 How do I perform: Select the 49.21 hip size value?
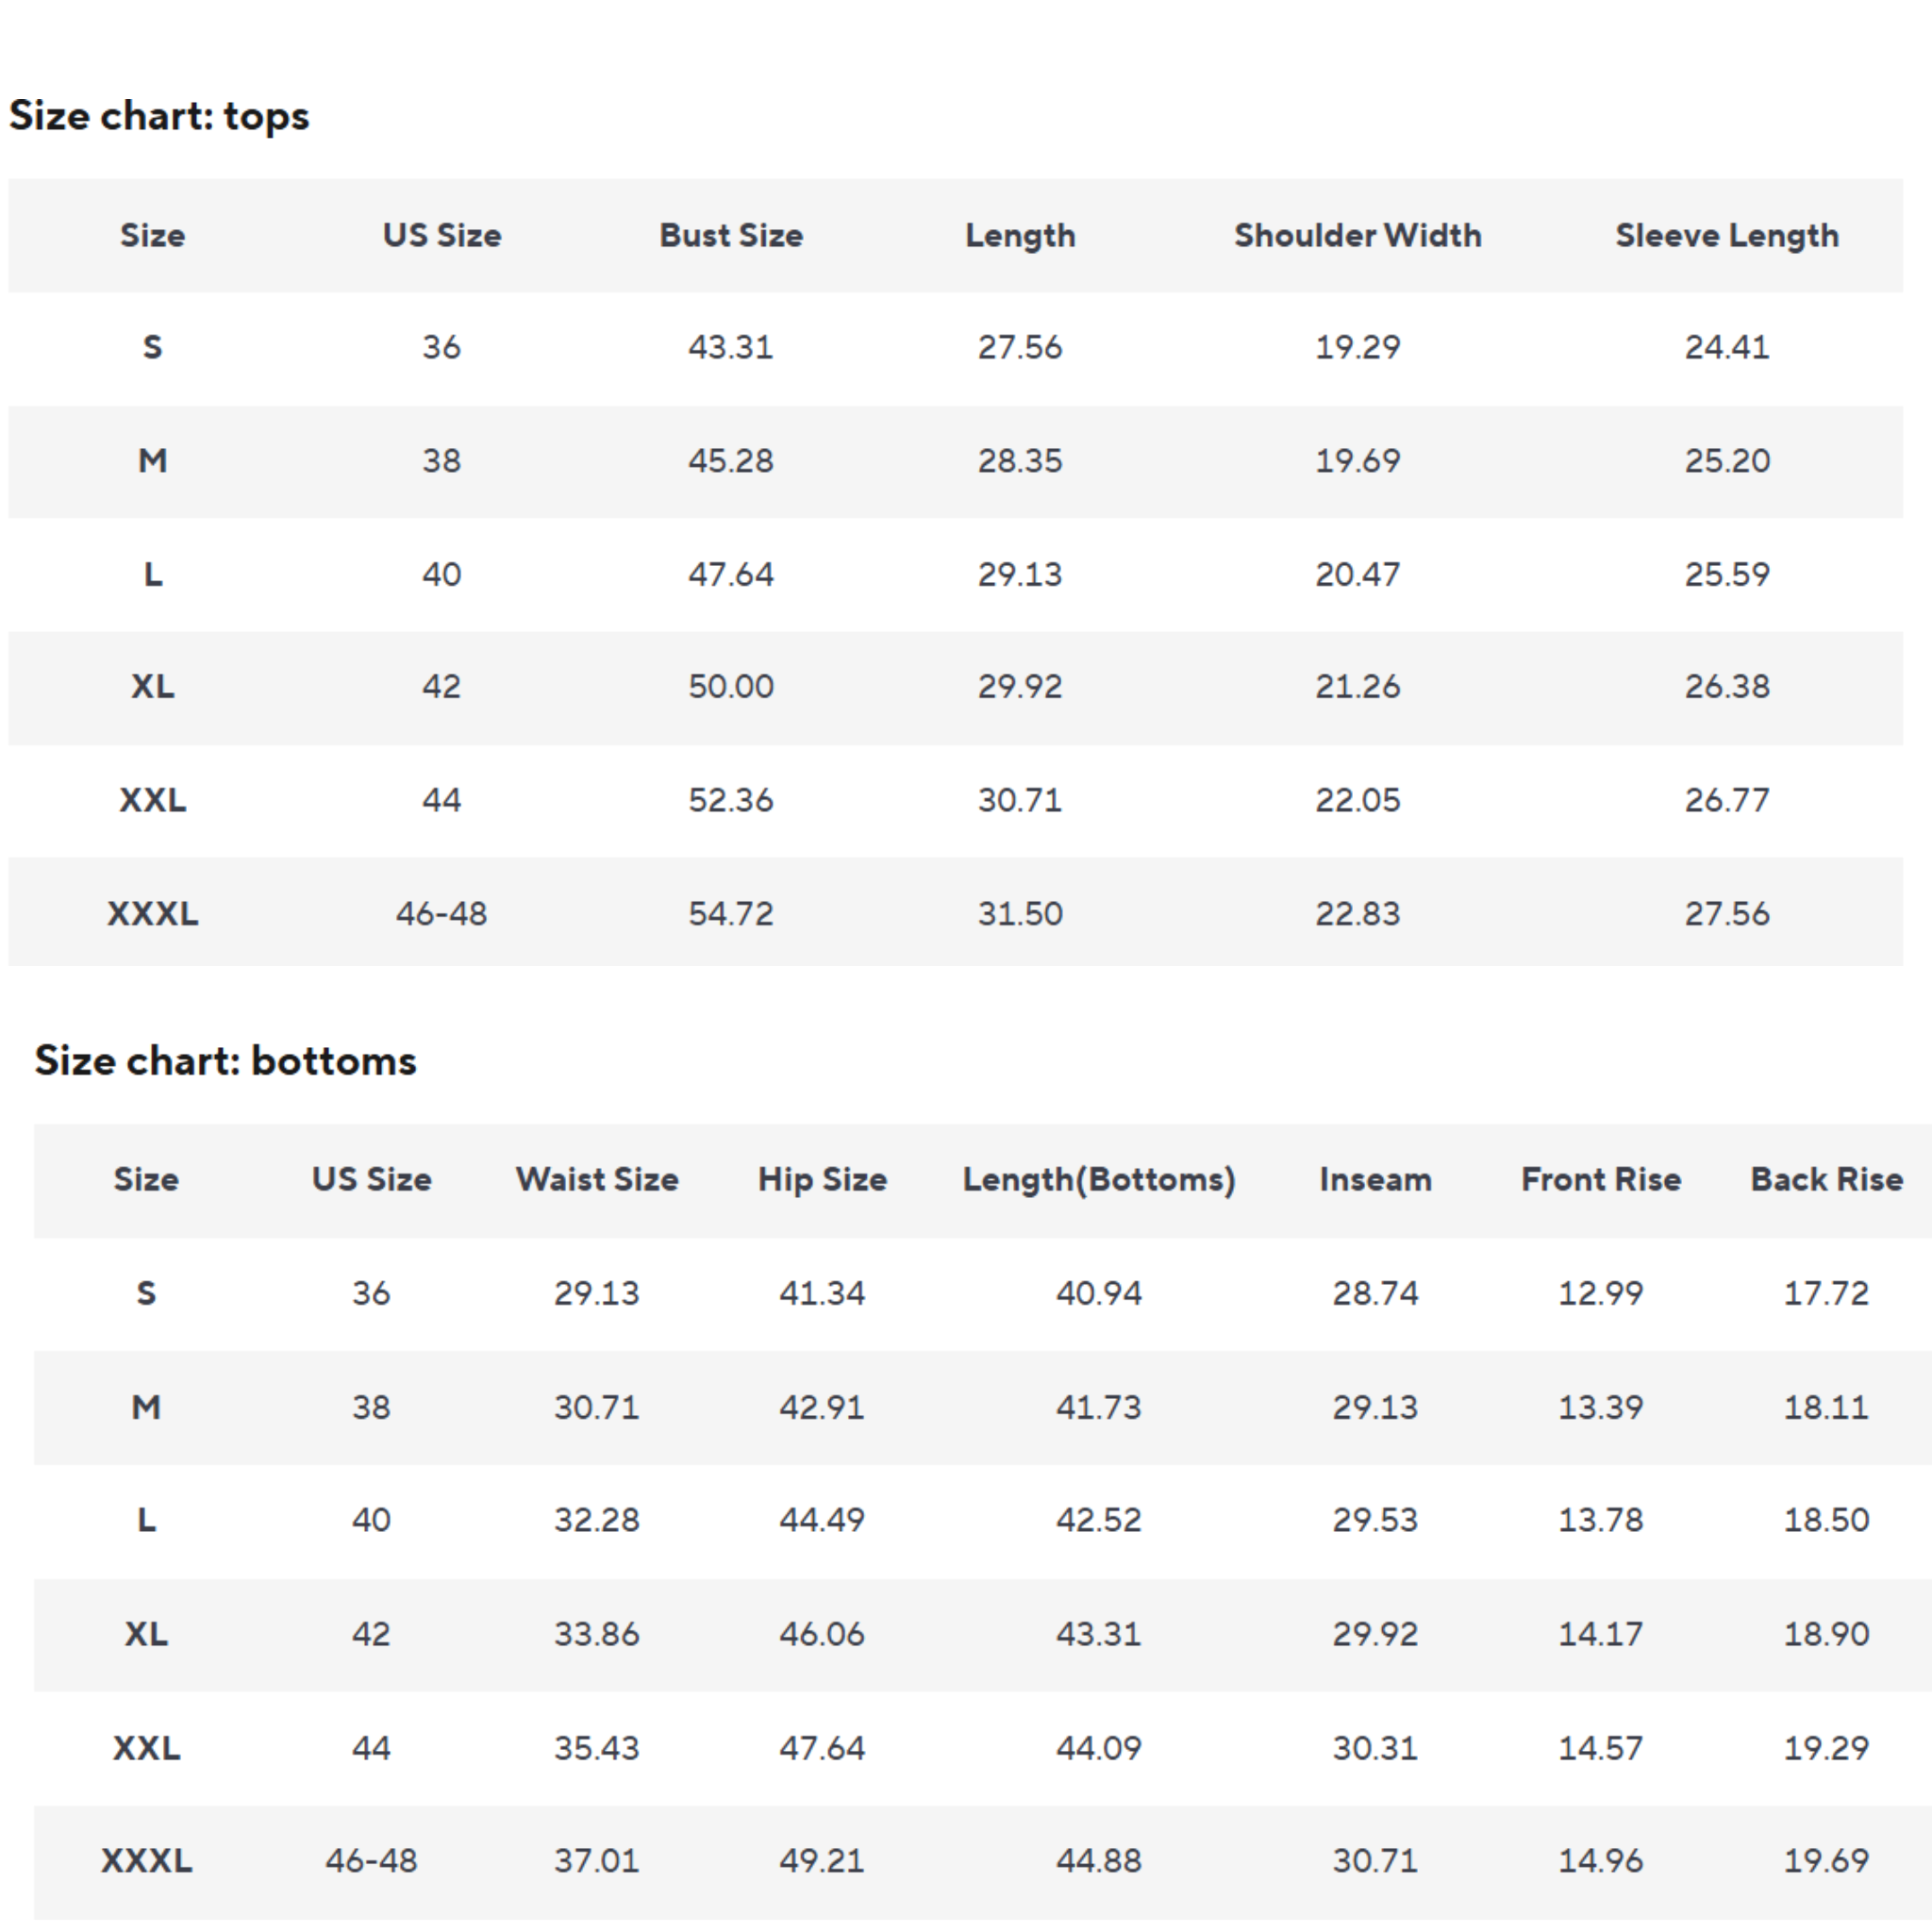coord(822,1861)
